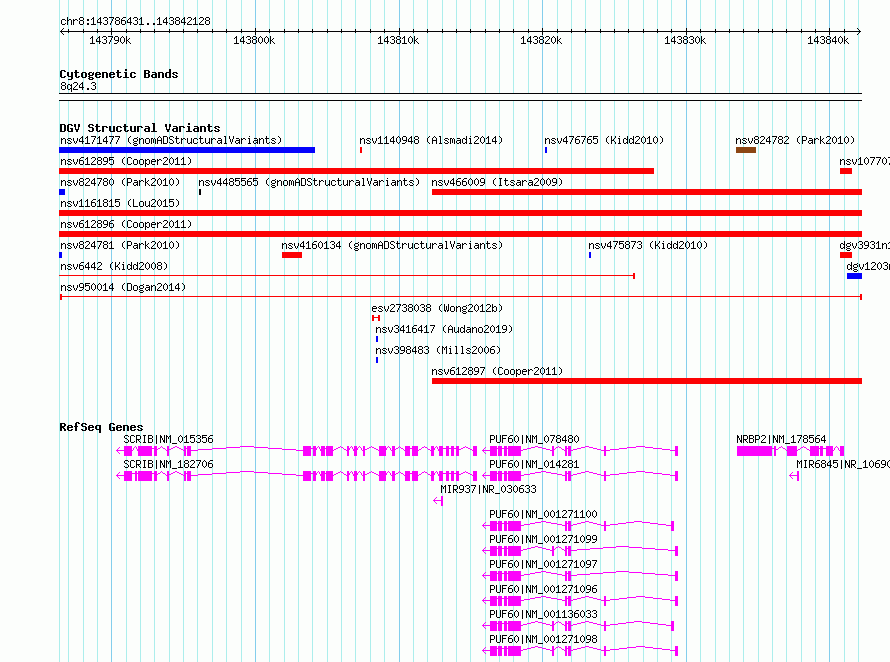
Task: Select the nsv612895 (Cooper2011) red bar
Action: (356, 171)
